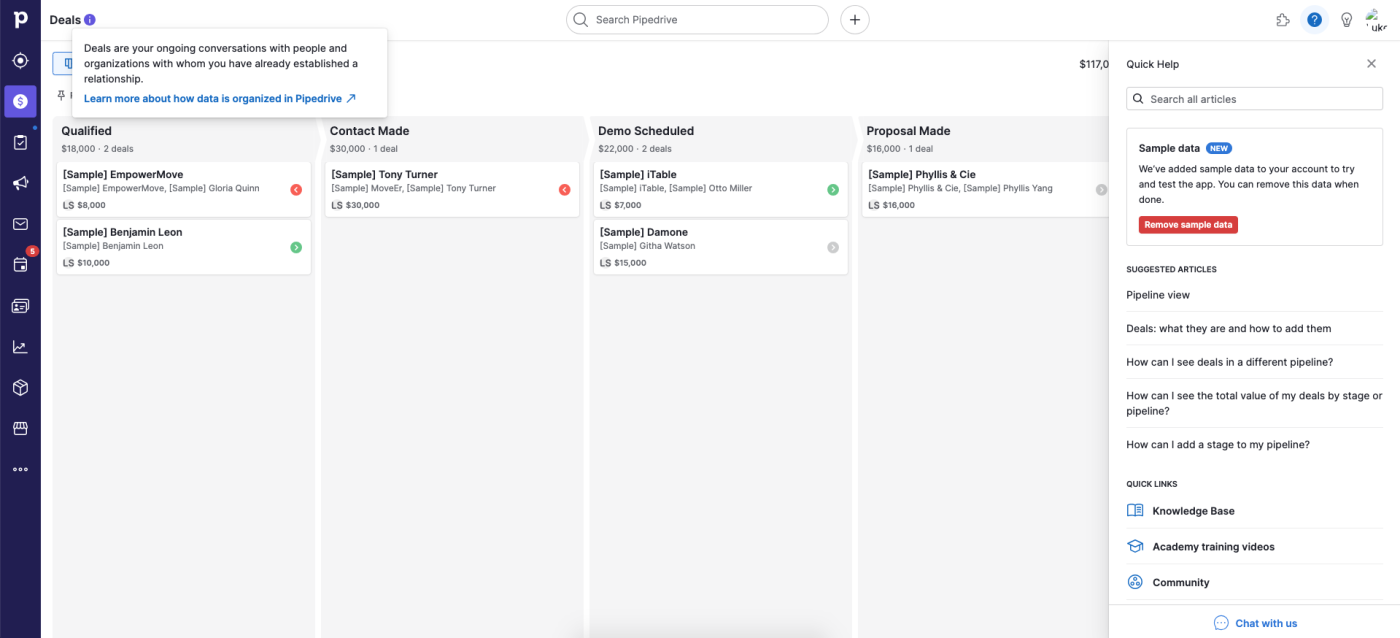Click the magnifier icon in the Search Pipedrive bar
The width and height of the screenshot is (1400, 638).
(x=580, y=20)
